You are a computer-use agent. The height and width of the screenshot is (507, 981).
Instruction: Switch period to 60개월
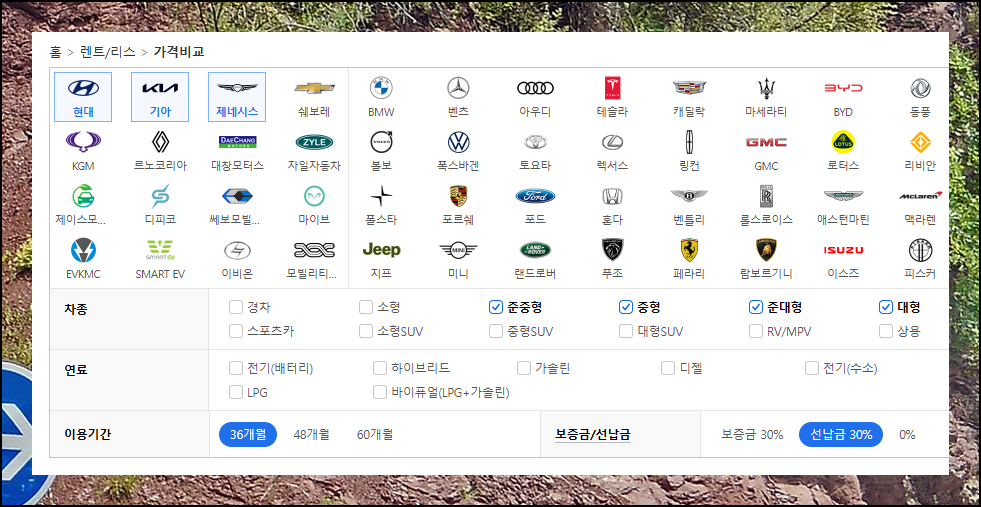375,434
